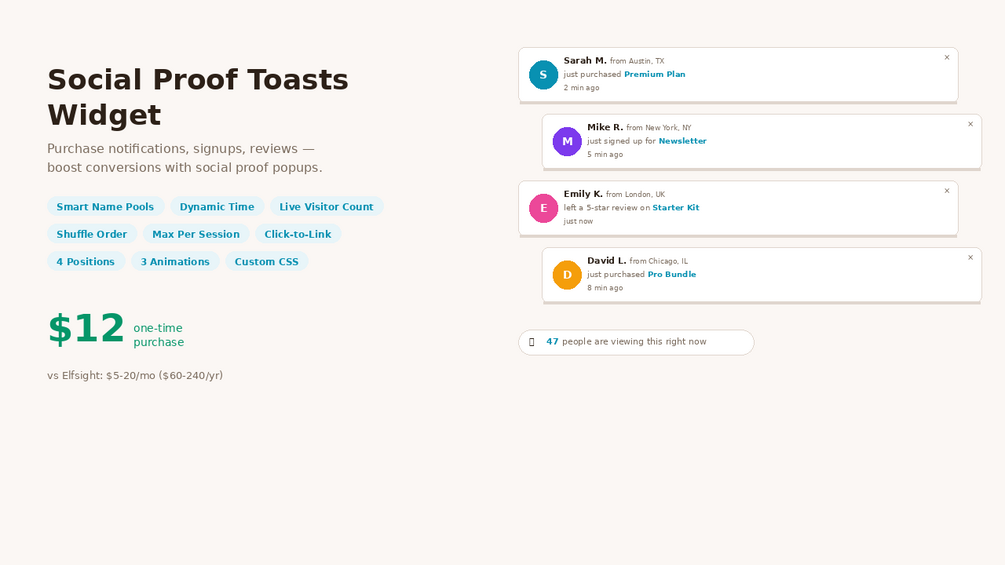Screen dimensions: 1005x565
Task: Close the Mike R. newsletter toast
Action: pos(970,125)
